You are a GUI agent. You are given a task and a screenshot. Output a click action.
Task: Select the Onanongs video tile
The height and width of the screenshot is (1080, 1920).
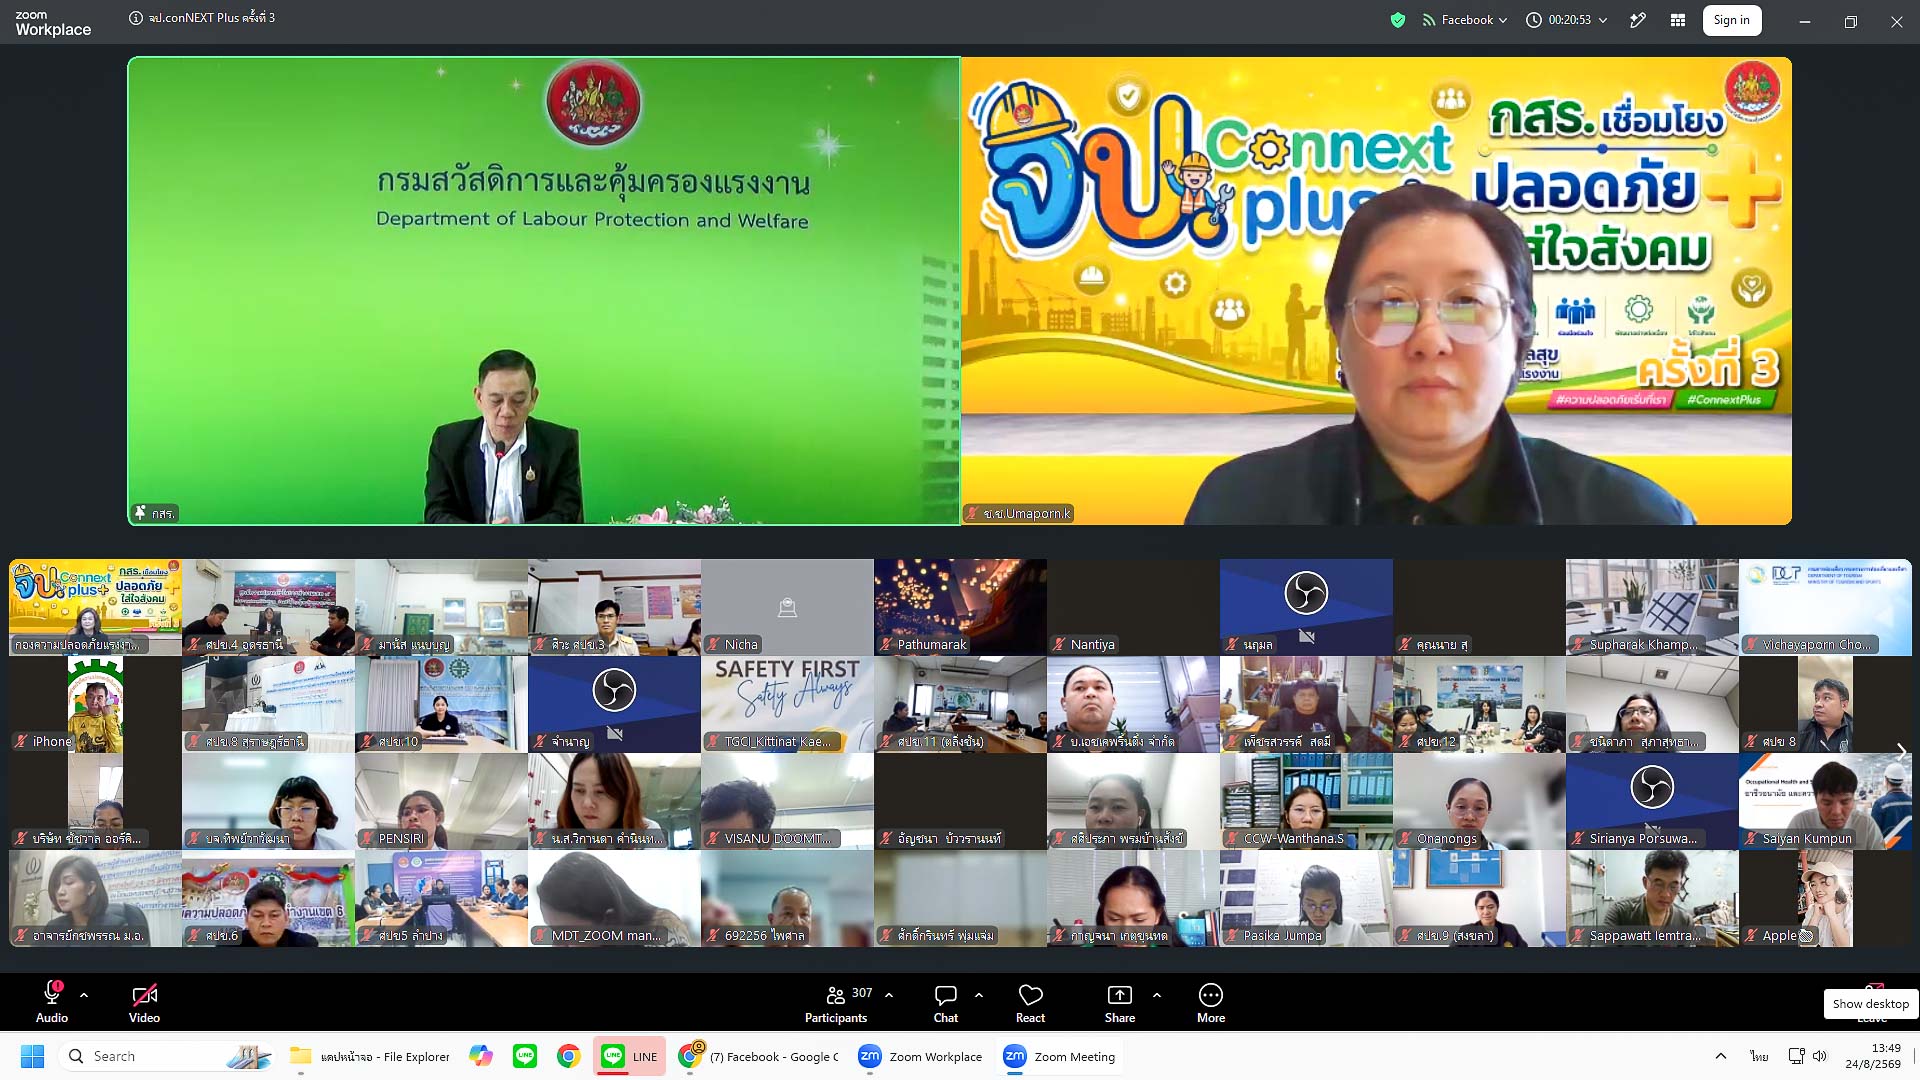click(1479, 801)
